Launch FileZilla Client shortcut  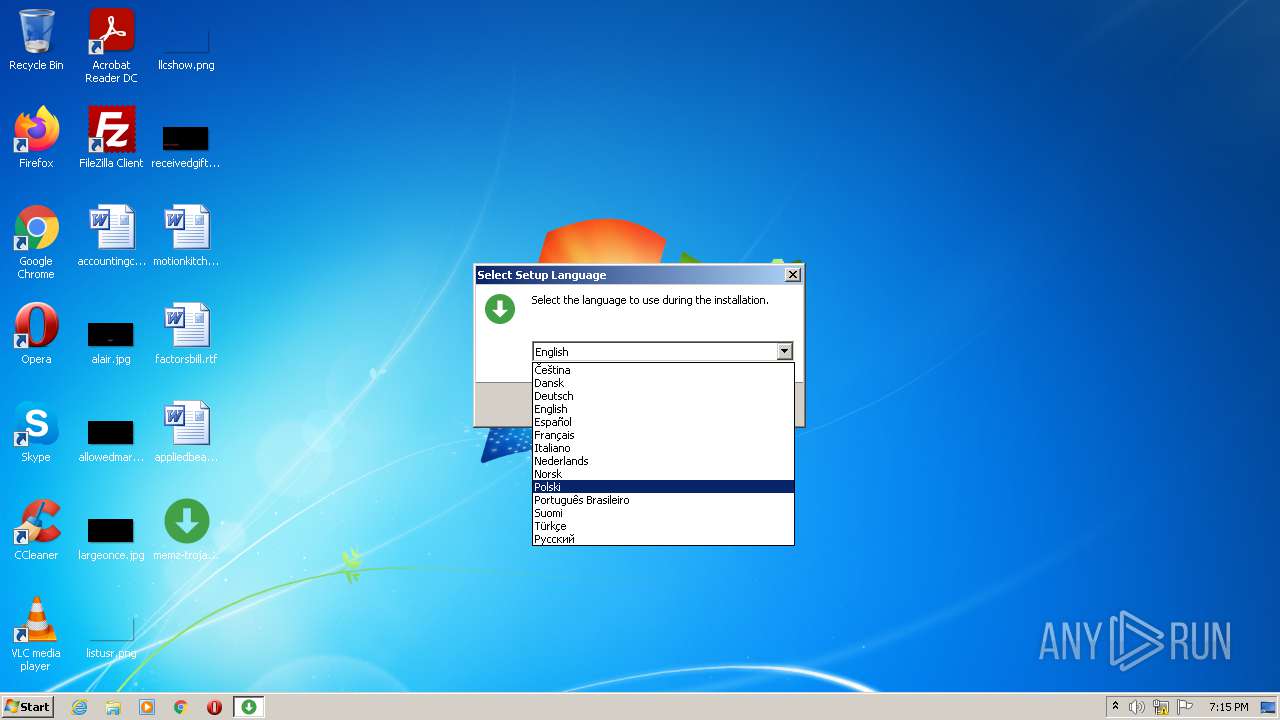pos(111,138)
